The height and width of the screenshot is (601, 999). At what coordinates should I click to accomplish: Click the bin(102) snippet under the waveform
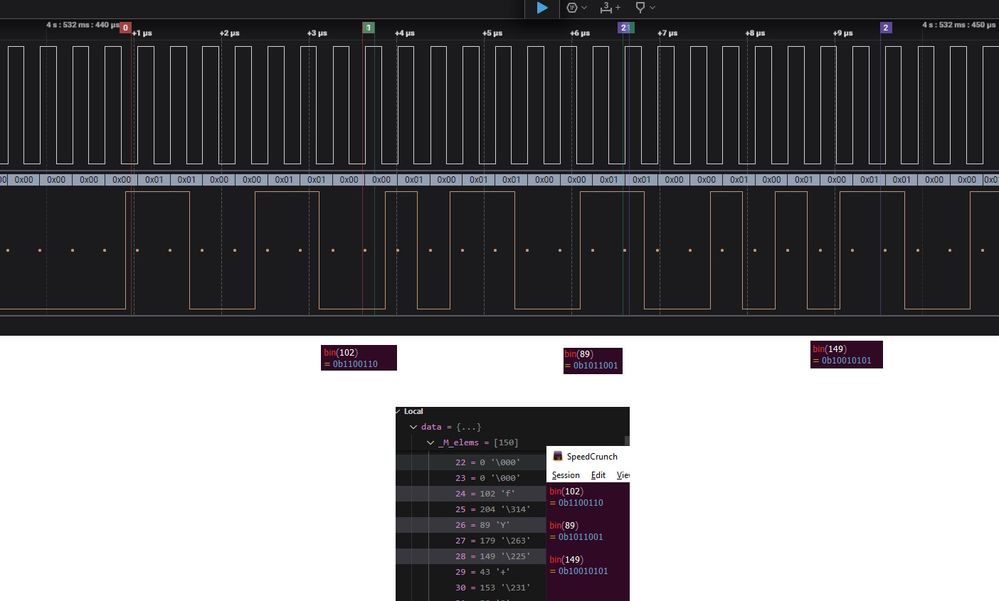click(x=359, y=358)
